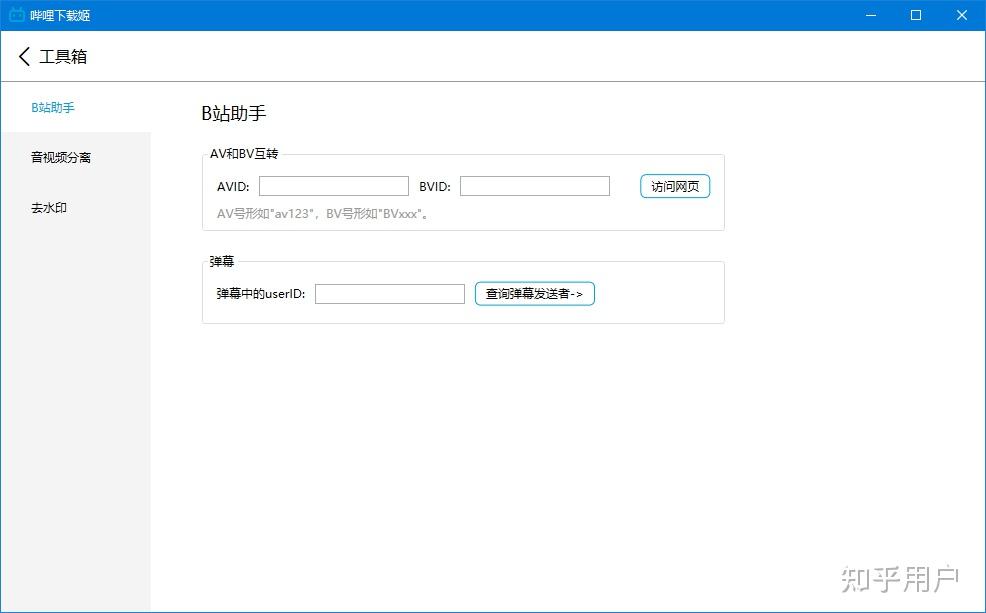This screenshot has width=986, height=613.
Task: Close the 哔哩下载姬 window
Action: click(x=962, y=15)
